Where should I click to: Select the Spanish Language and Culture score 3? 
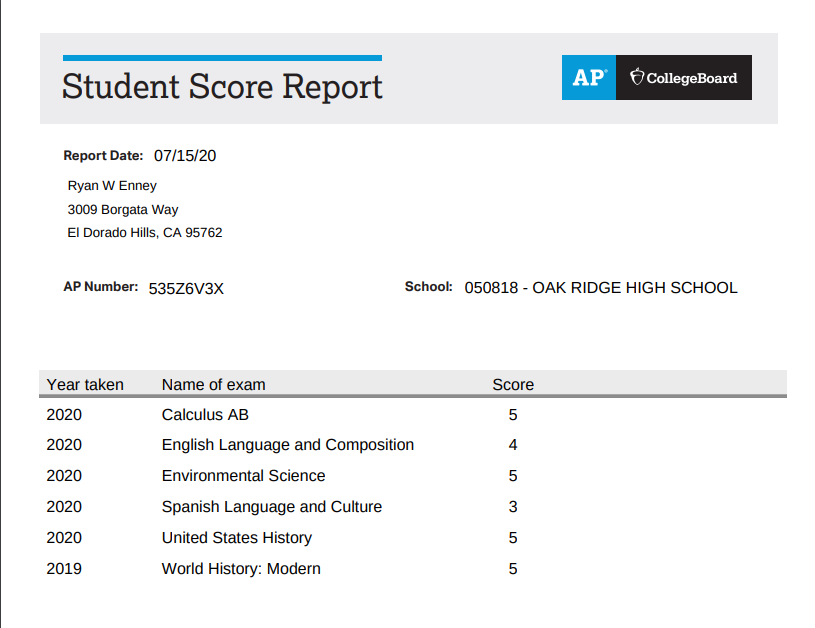point(513,507)
